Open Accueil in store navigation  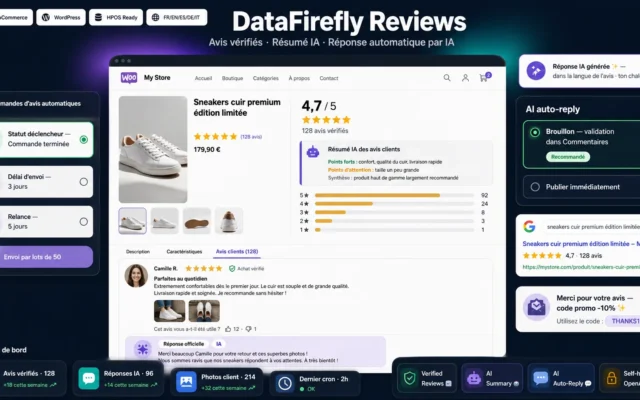point(203,78)
